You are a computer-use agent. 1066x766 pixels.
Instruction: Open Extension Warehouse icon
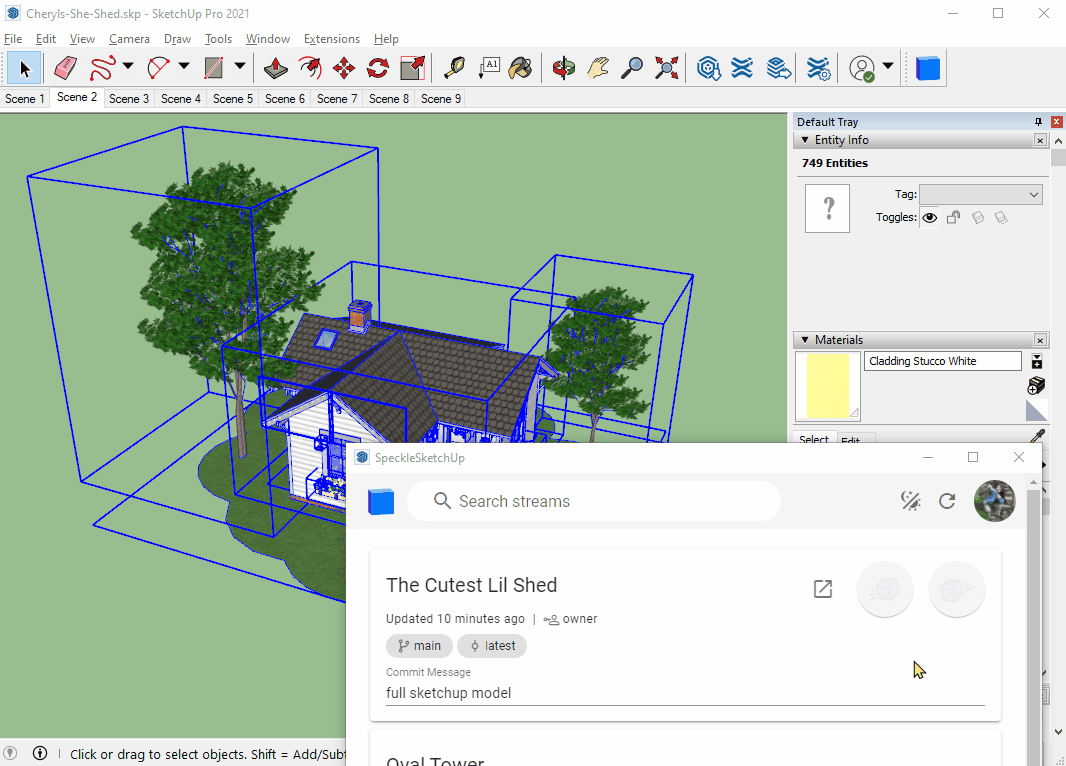tap(742, 68)
